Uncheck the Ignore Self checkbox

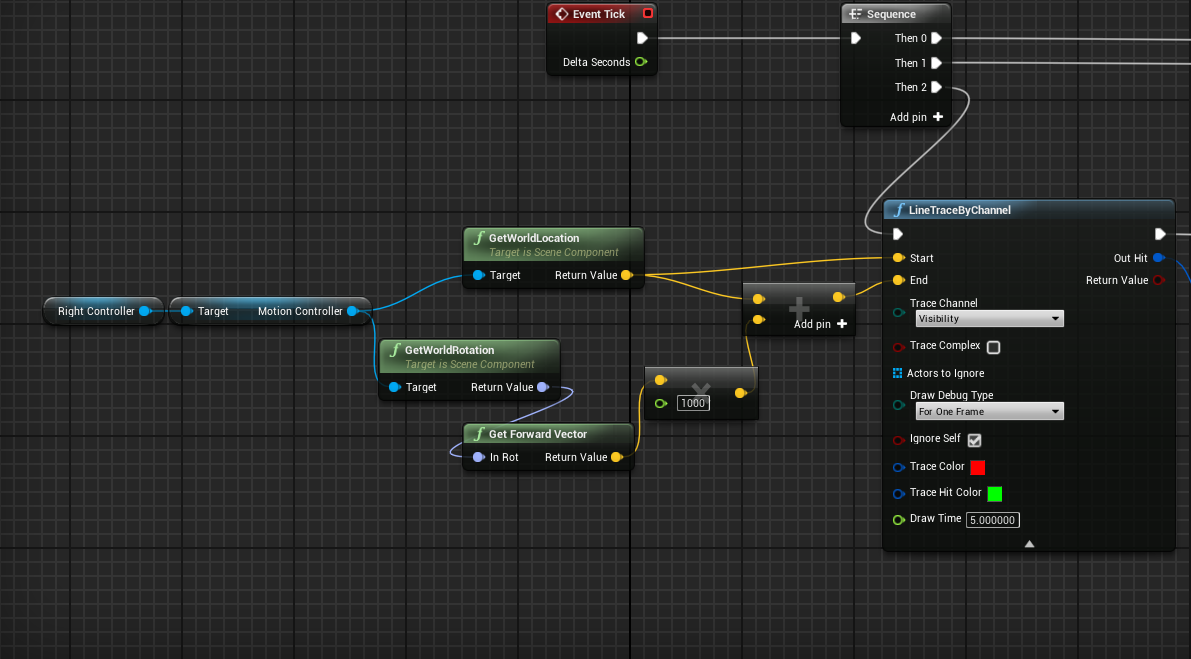click(x=974, y=440)
